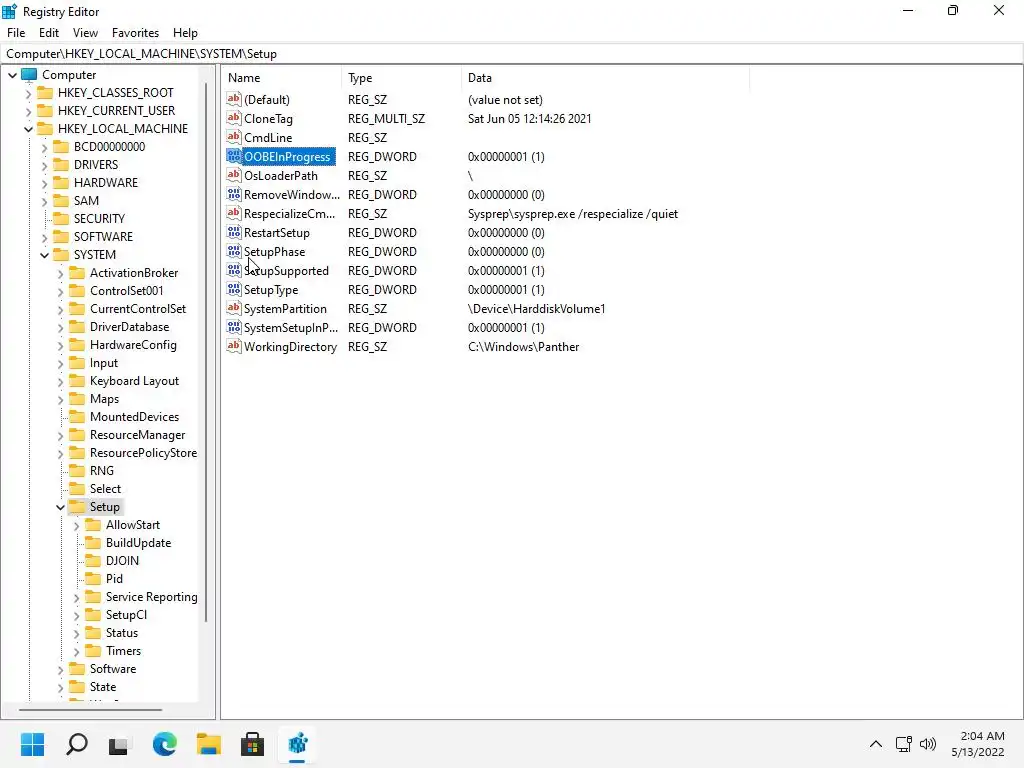Click the WorkingDirectory string icon
This screenshot has width=1024, height=768.
[x=234, y=346]
